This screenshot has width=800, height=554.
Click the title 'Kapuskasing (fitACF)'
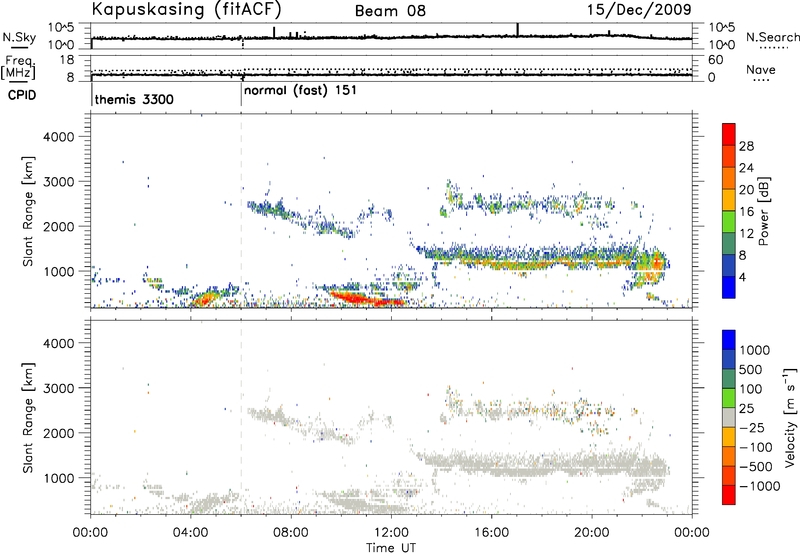tap(186, 9)
